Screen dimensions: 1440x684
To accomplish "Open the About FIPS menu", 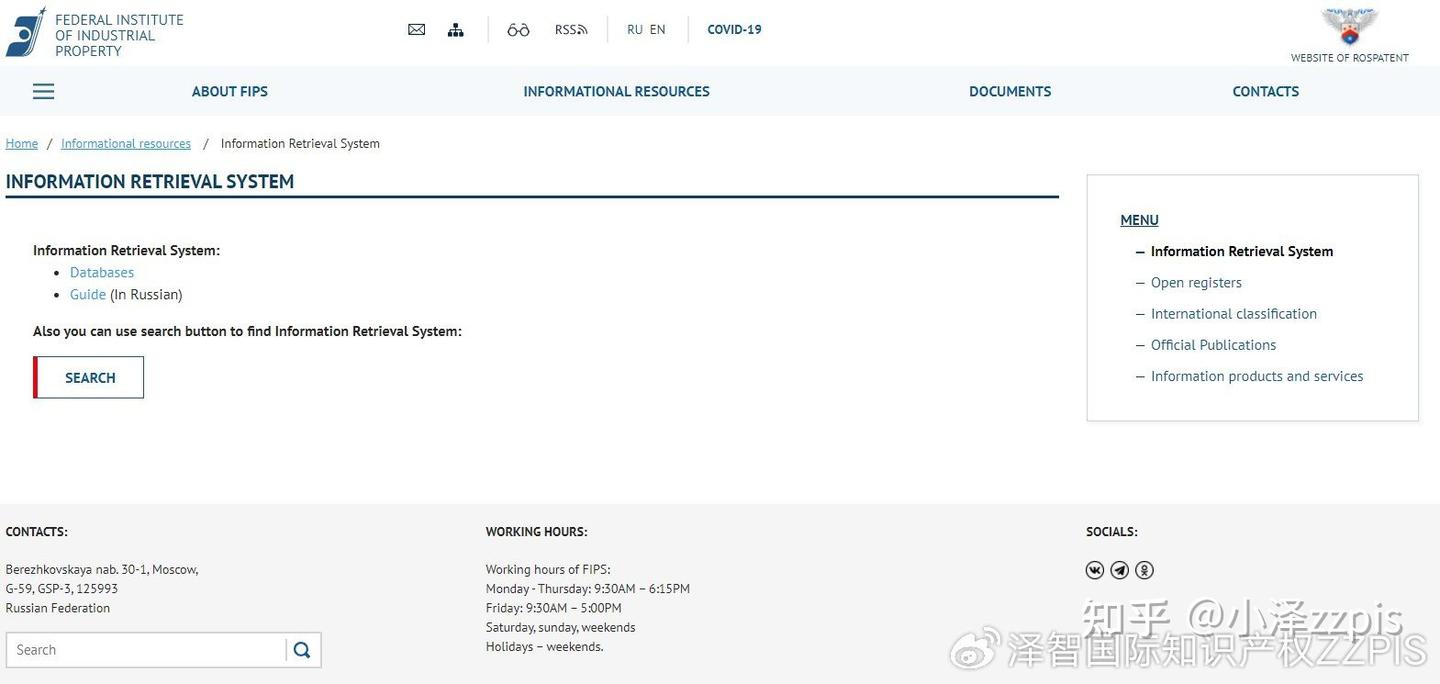I will point(230,91).
